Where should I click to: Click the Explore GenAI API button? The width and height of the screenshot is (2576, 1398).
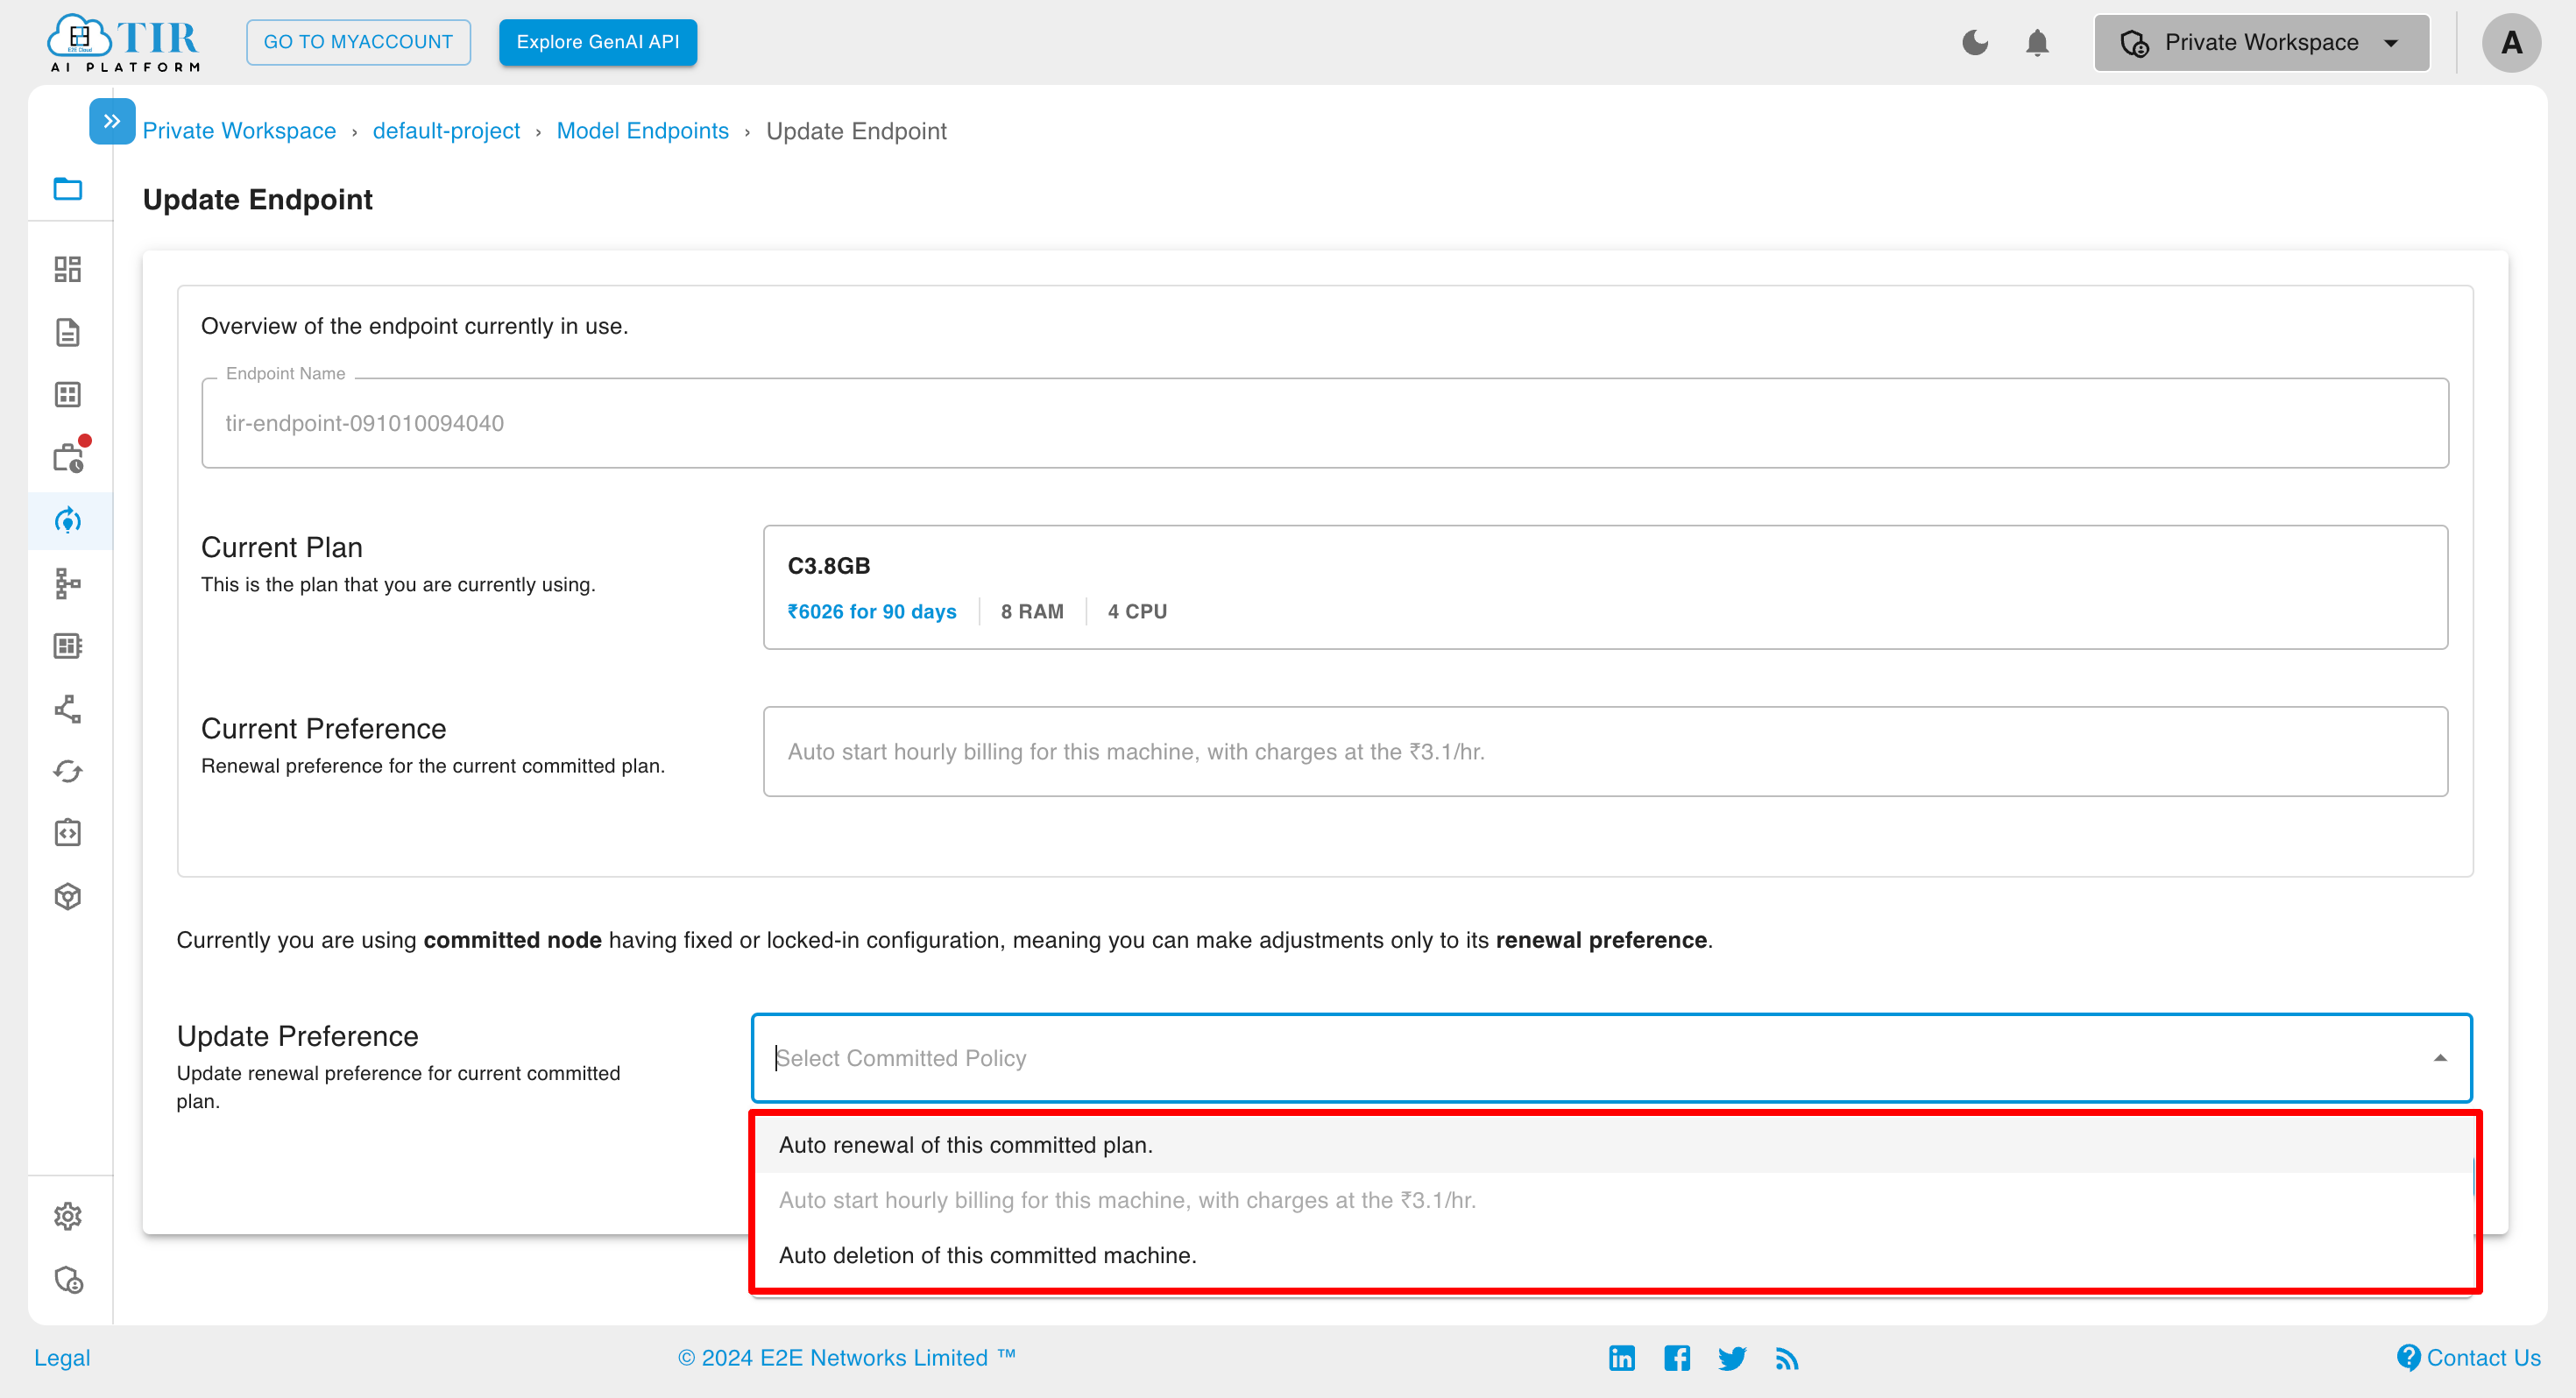599,43
